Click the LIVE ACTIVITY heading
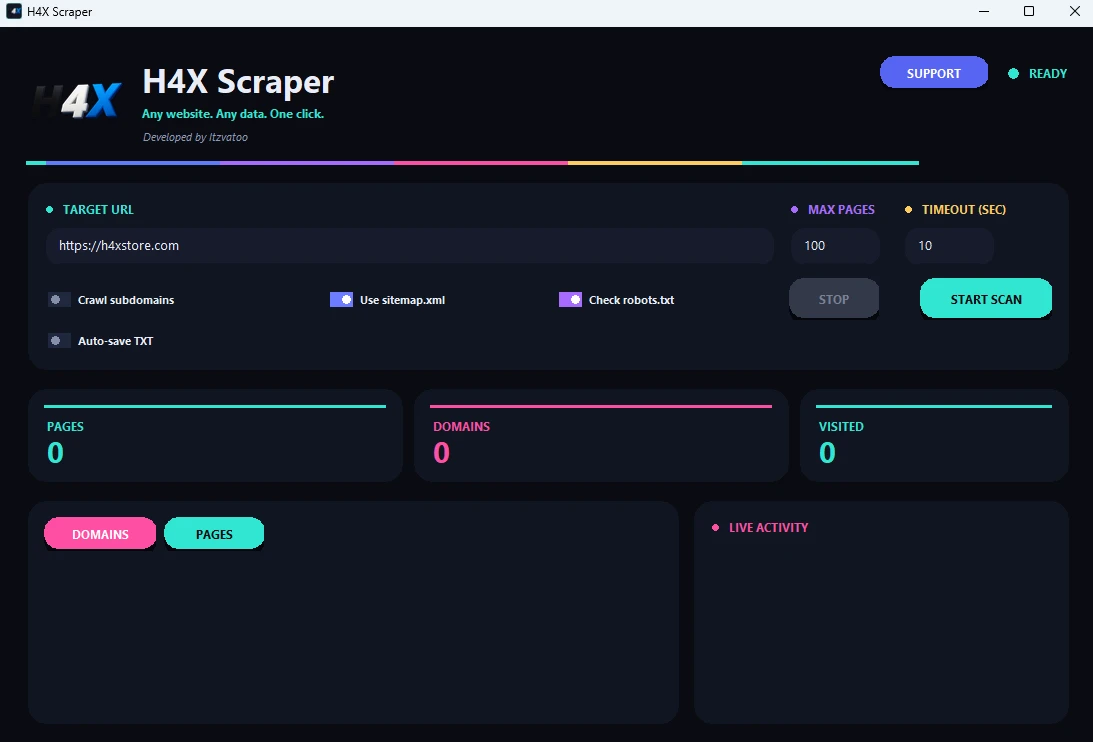The image size is (1093, 742). [769, 527]
